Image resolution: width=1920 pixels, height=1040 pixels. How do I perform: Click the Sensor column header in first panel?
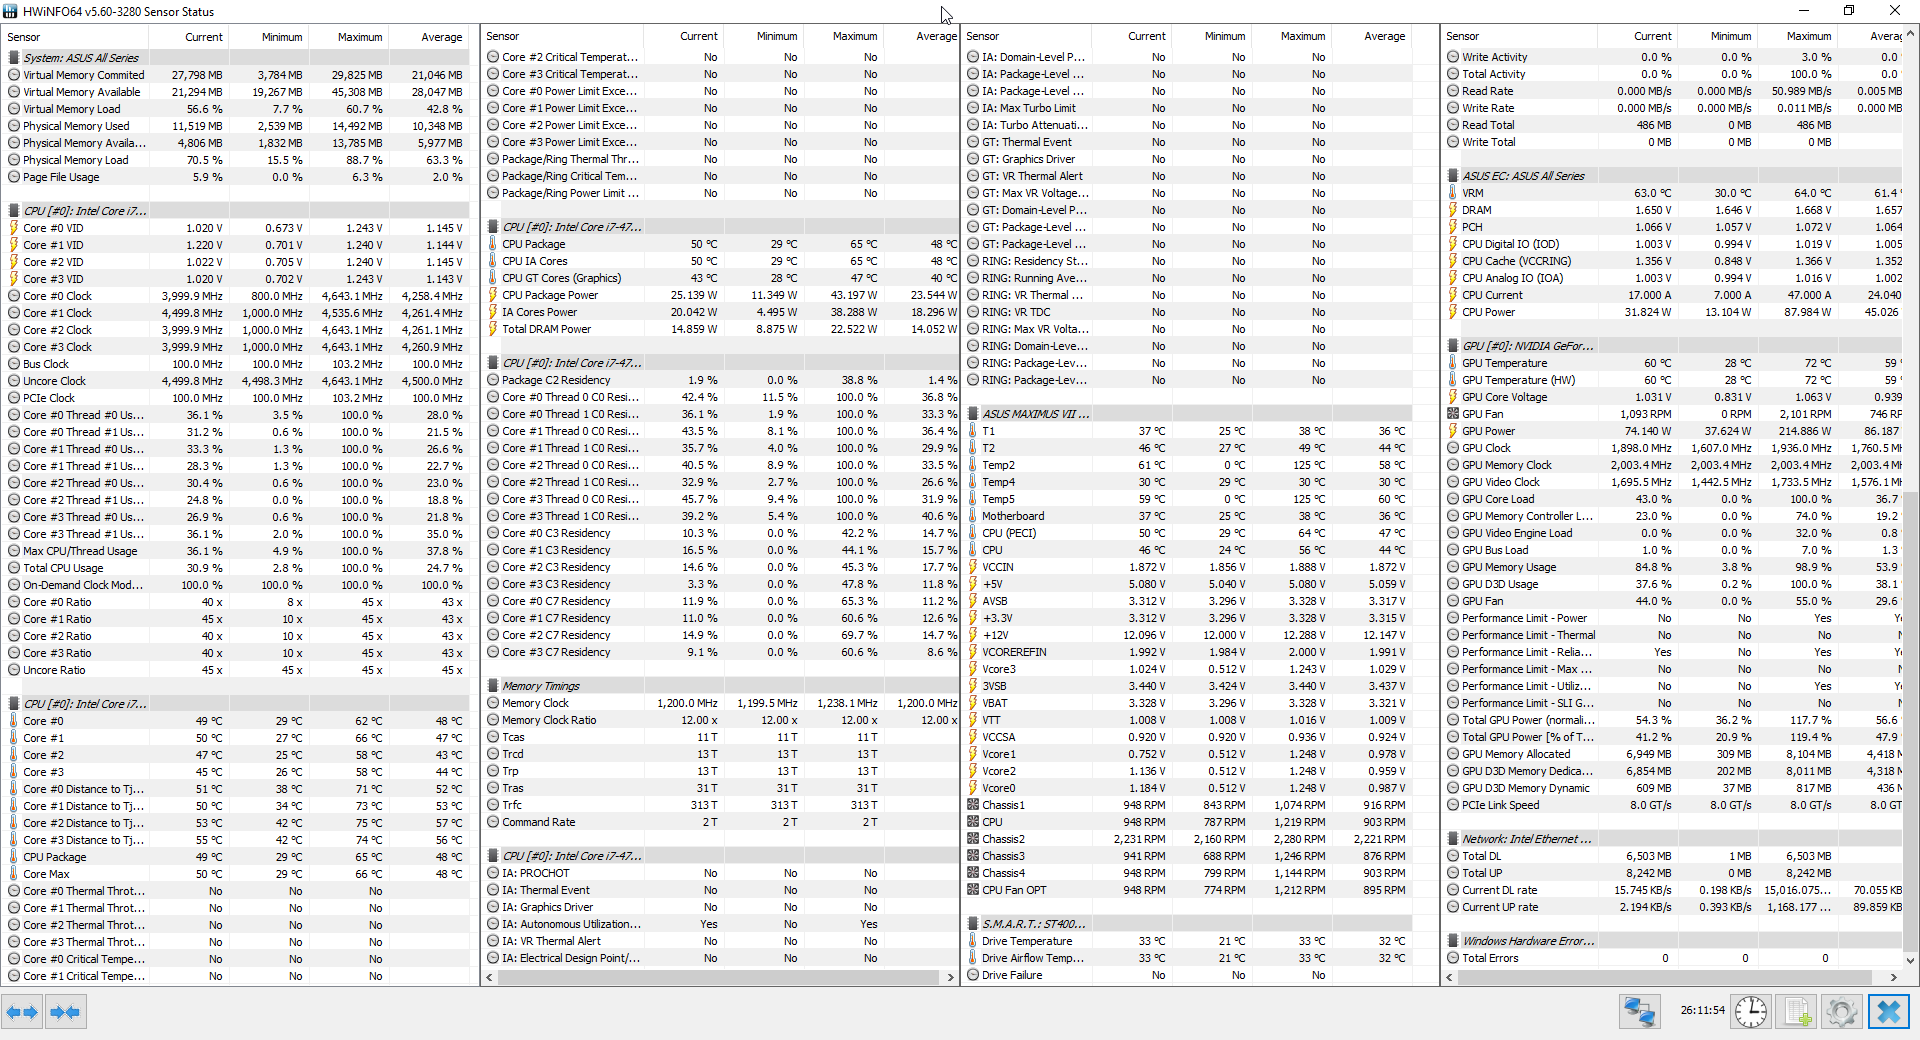(24, 37)
